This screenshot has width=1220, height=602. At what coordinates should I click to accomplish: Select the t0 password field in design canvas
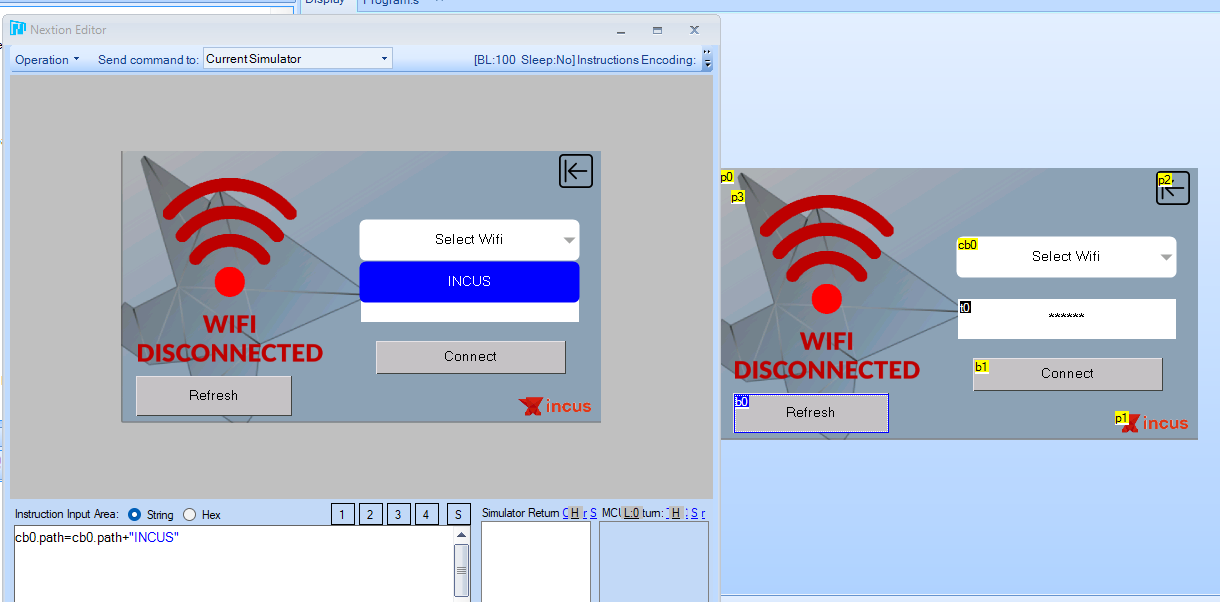pyautogui.click(x=1066, y=319)
